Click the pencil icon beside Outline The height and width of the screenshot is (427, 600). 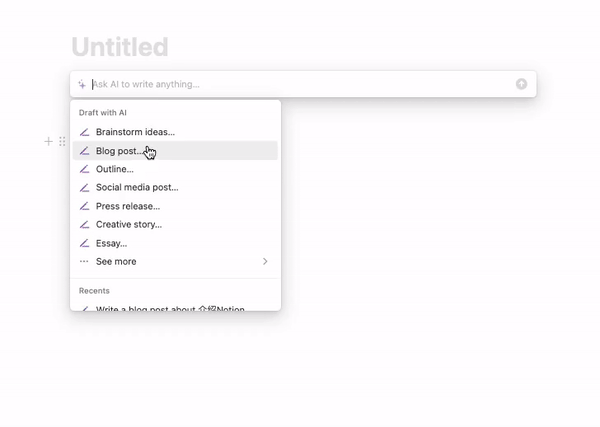85,169
